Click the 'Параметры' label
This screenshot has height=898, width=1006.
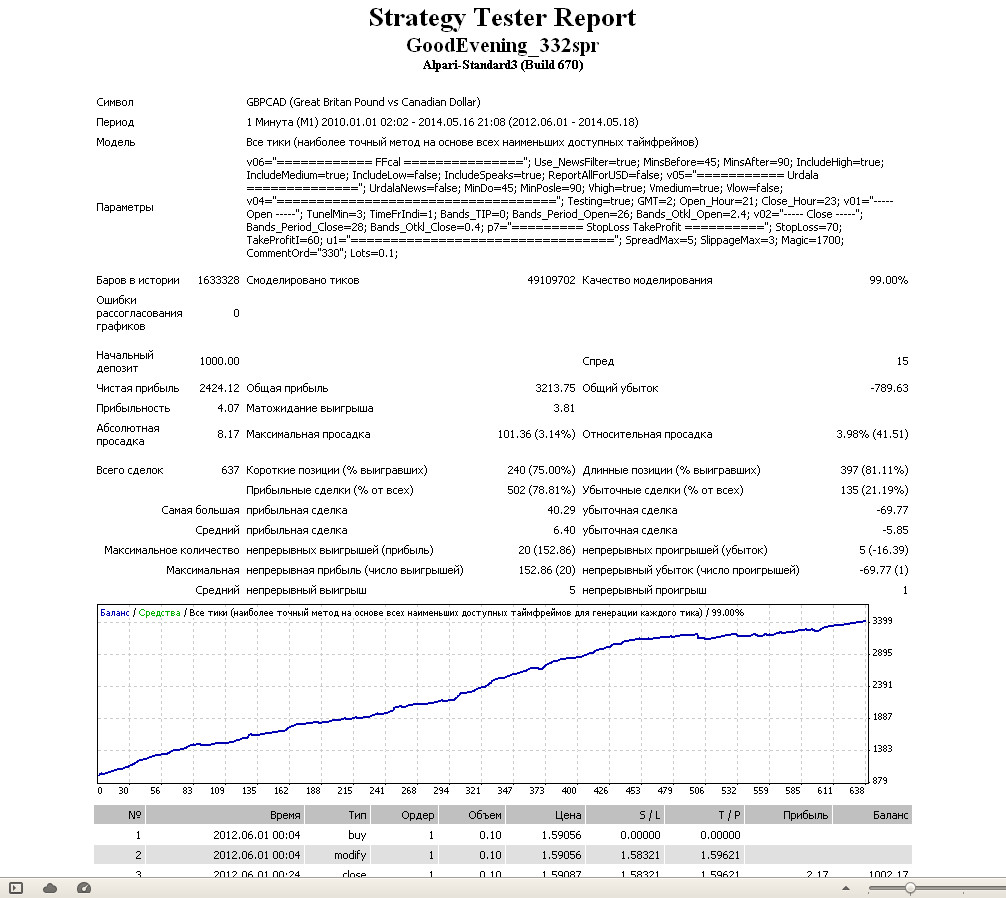124,207
